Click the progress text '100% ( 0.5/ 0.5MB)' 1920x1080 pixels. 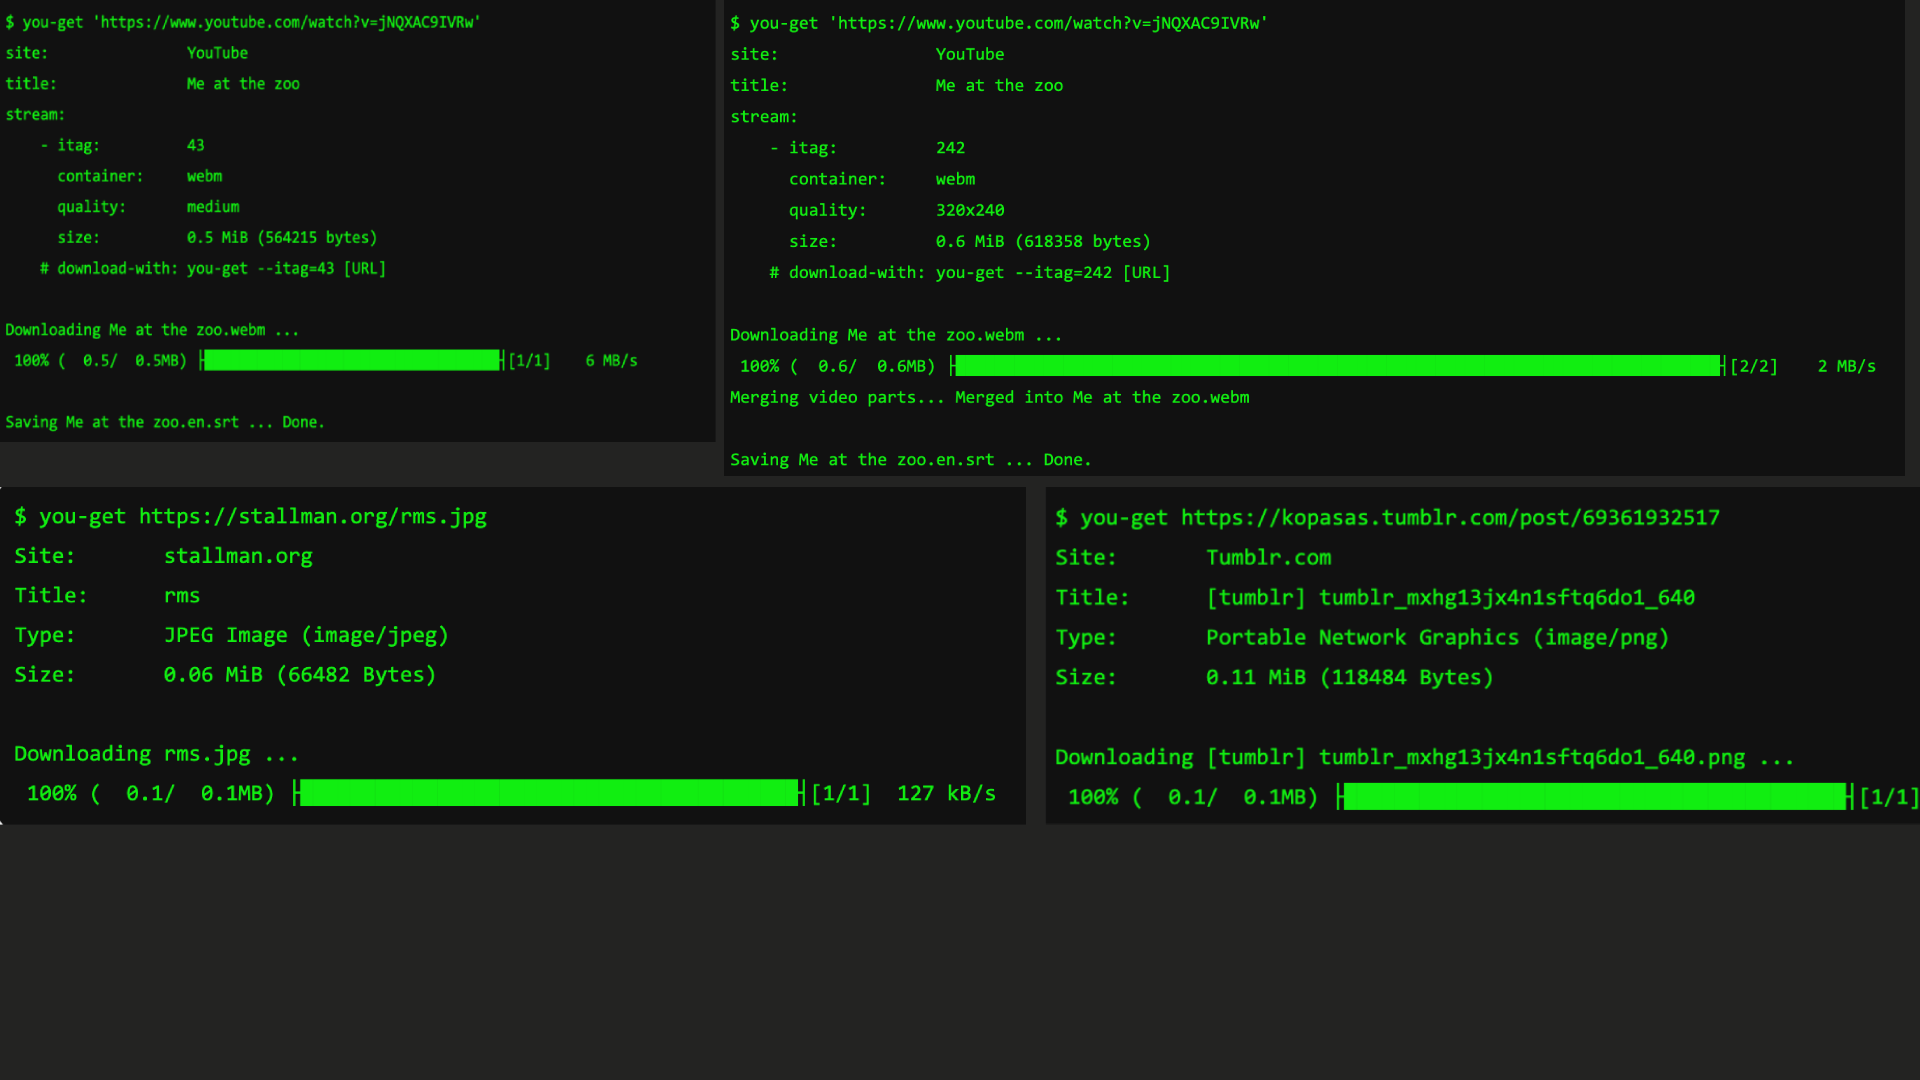pos(100,360)
